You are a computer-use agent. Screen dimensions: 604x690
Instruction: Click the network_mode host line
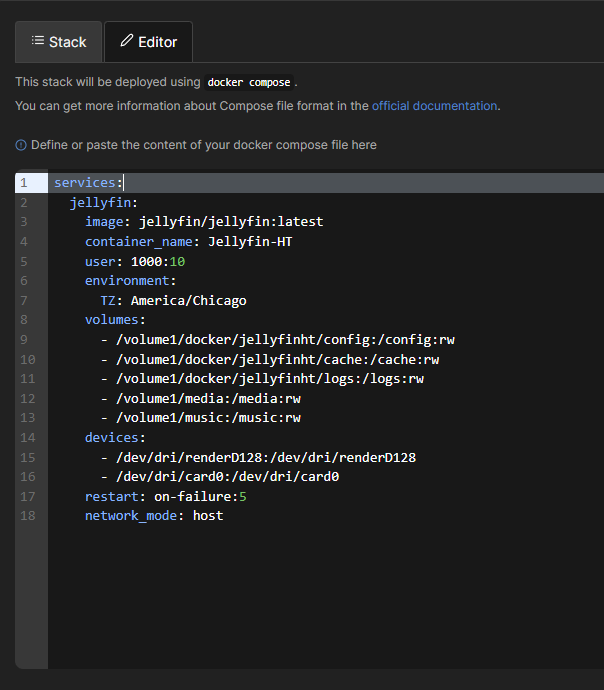pyautogui.click(x=154, y=516)
